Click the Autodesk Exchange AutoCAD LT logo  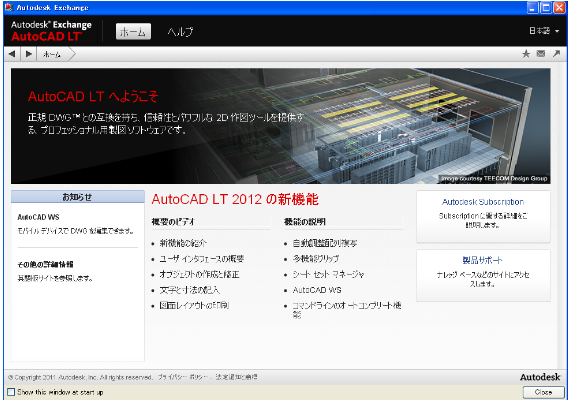tap(51, 31)
